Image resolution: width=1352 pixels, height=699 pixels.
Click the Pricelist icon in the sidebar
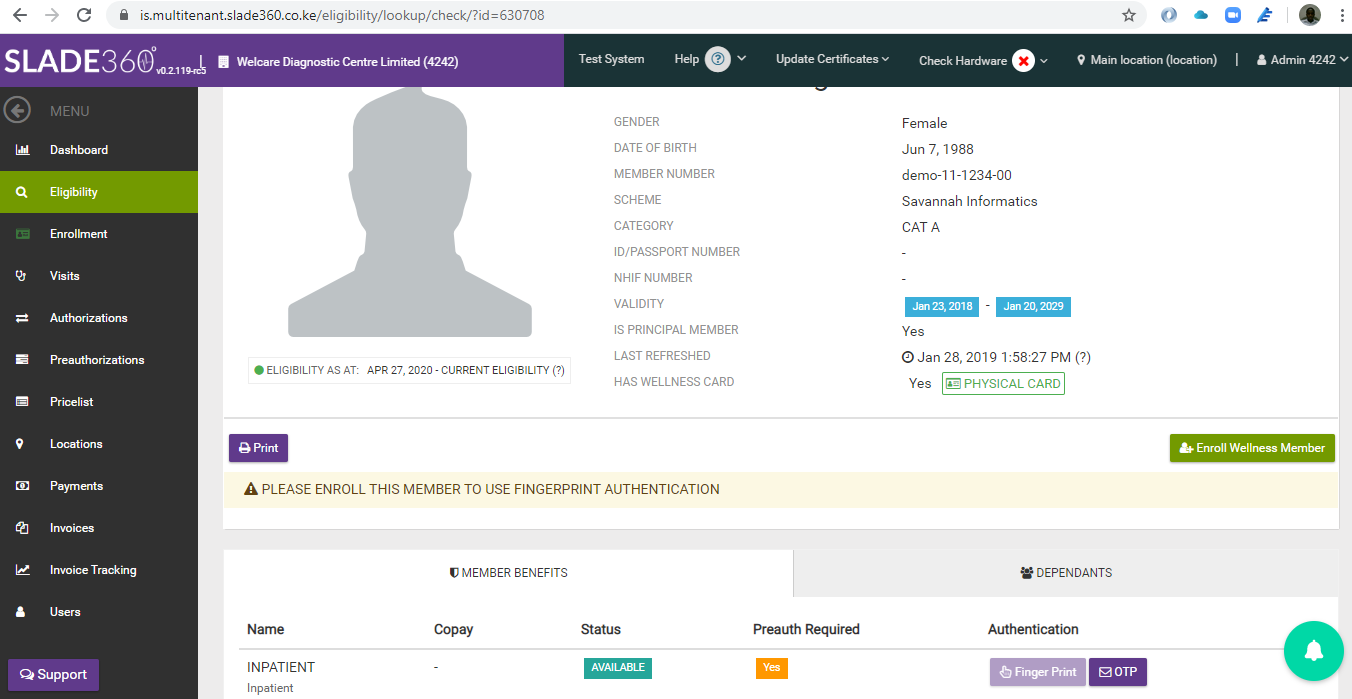pyautogui.click(x=22, y=402)
